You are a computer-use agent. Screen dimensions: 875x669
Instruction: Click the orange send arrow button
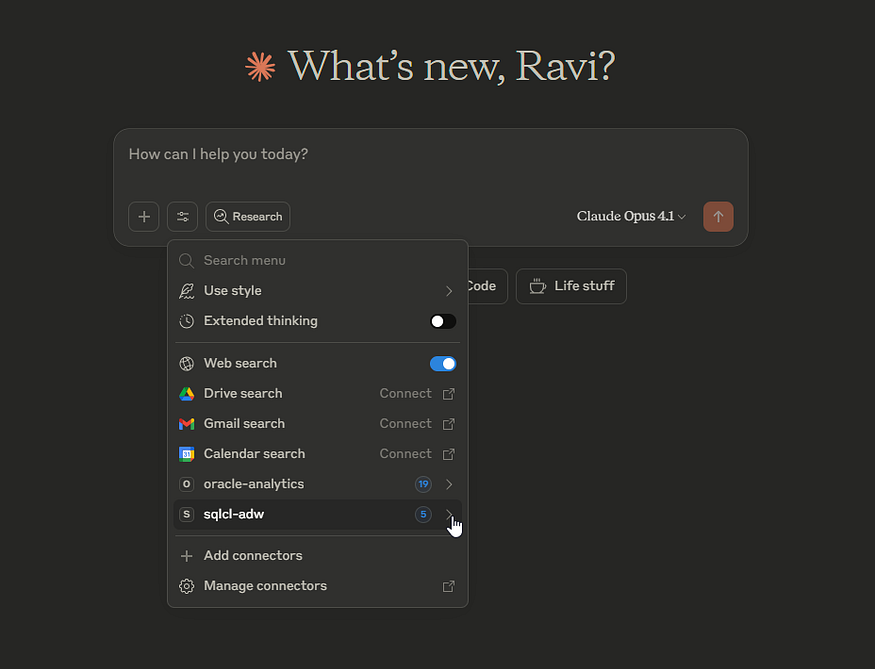point(718,216)
